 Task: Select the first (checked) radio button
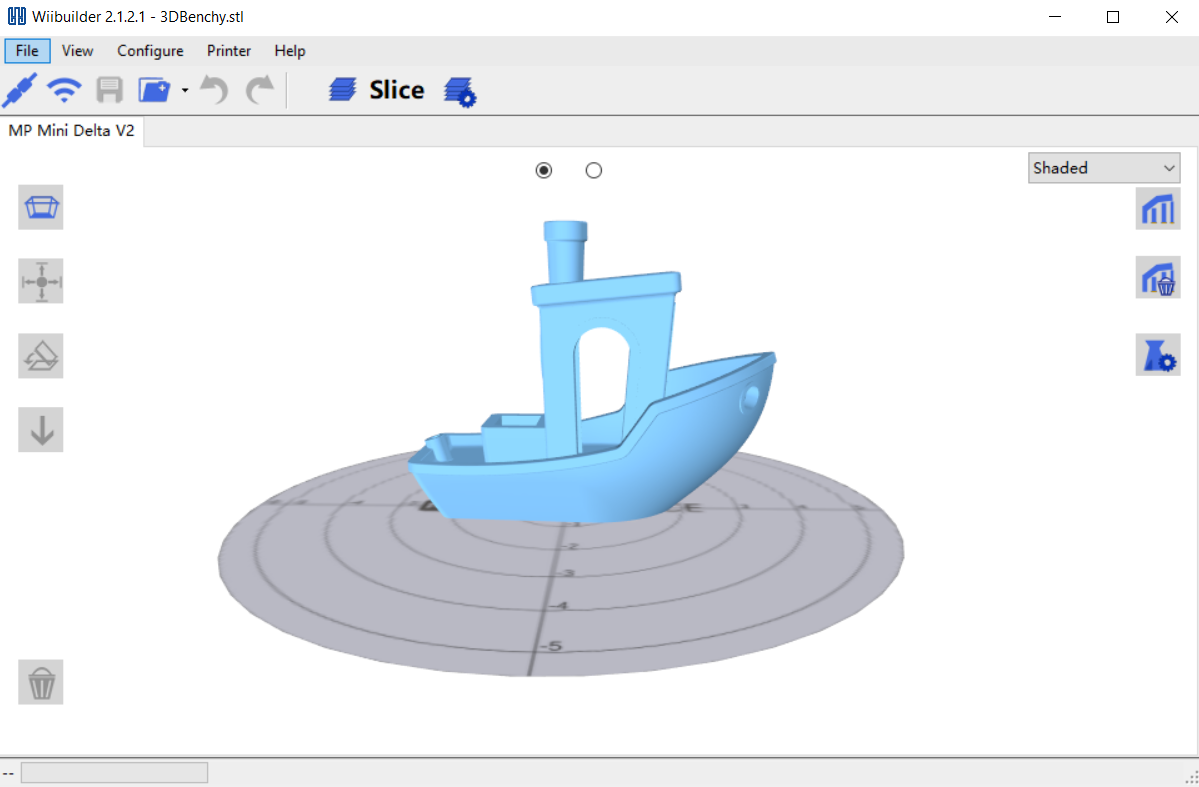click(x=544, y=170)
